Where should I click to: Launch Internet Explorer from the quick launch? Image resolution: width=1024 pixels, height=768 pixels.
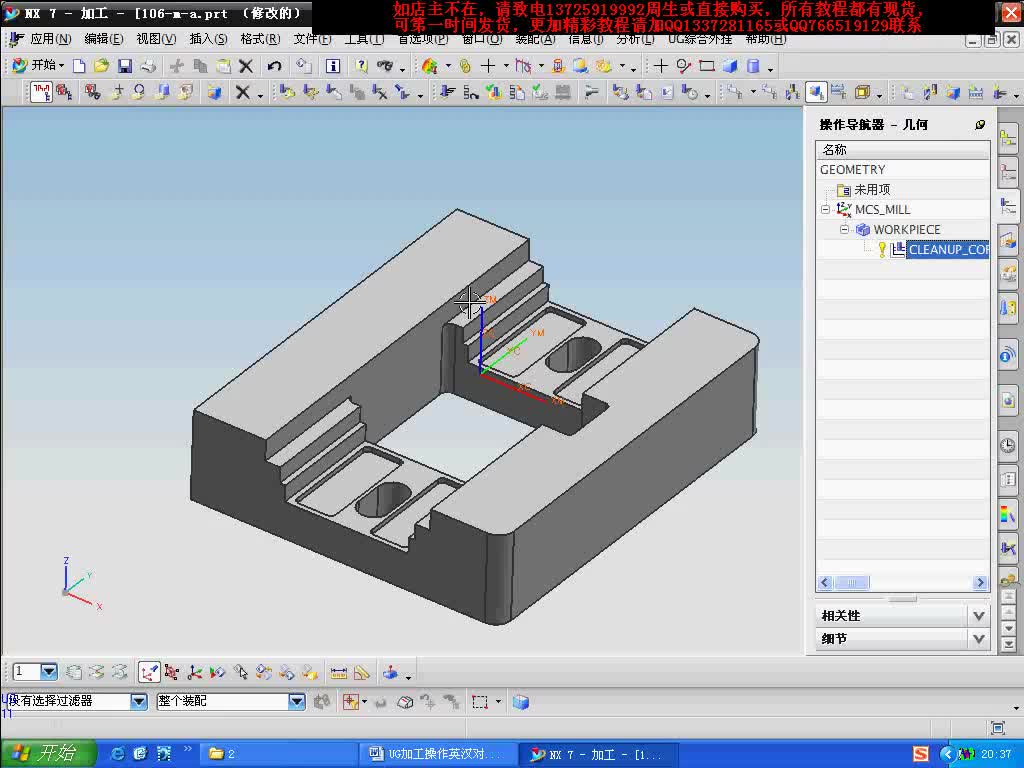click(x=118, y=754)
